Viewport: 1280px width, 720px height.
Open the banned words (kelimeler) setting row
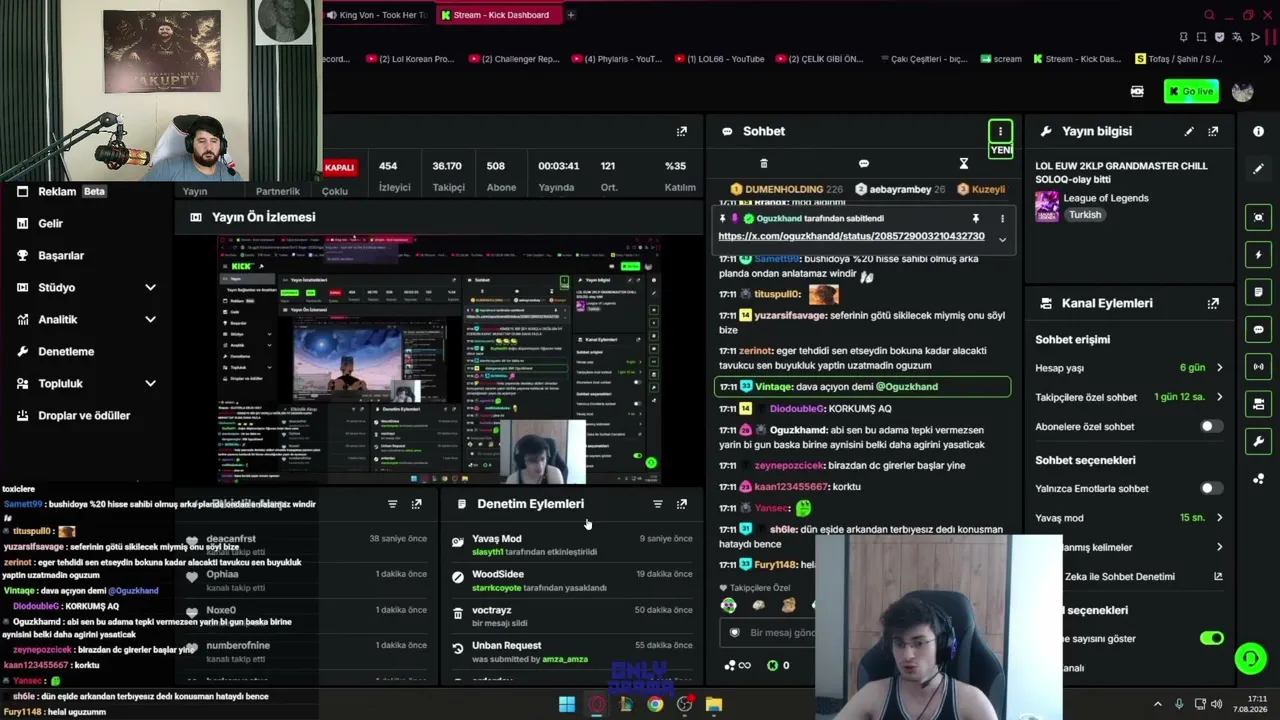pyautogui.click(x=1143, y=547)
